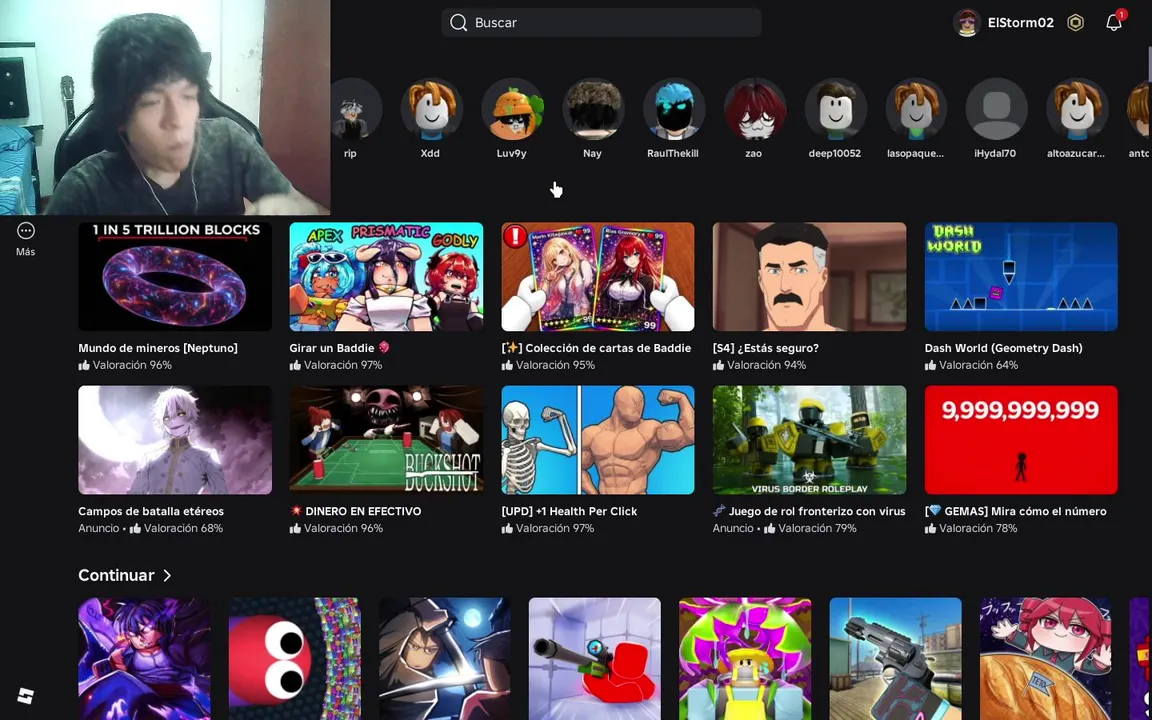Screen dimensions: 1152x720
Task: Click the search magnifier icon
Action: click(458, 23)
